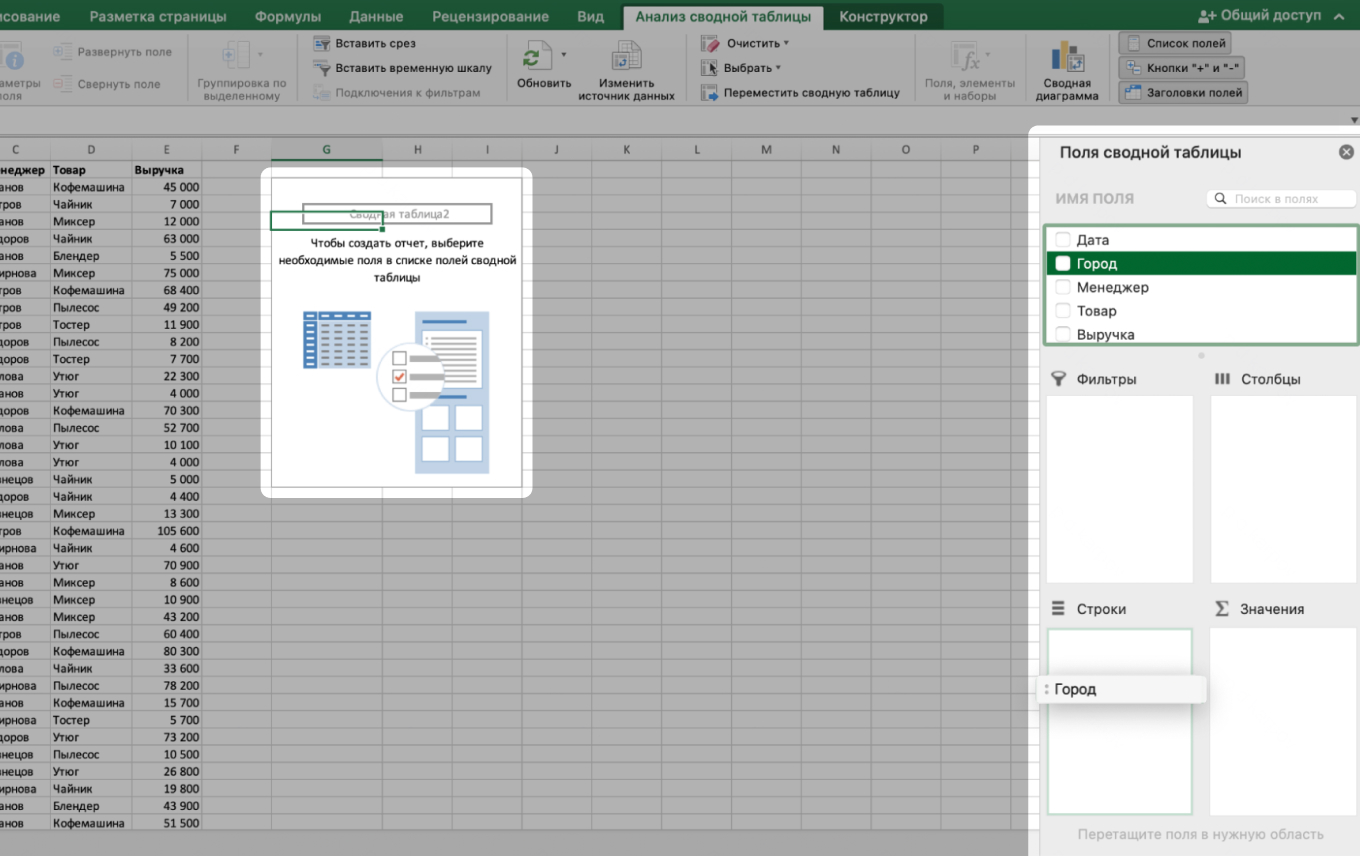This screenshot has width=1360, height=856.
Task: Check the Город field checkbox
Action: tap(1063, 264)
